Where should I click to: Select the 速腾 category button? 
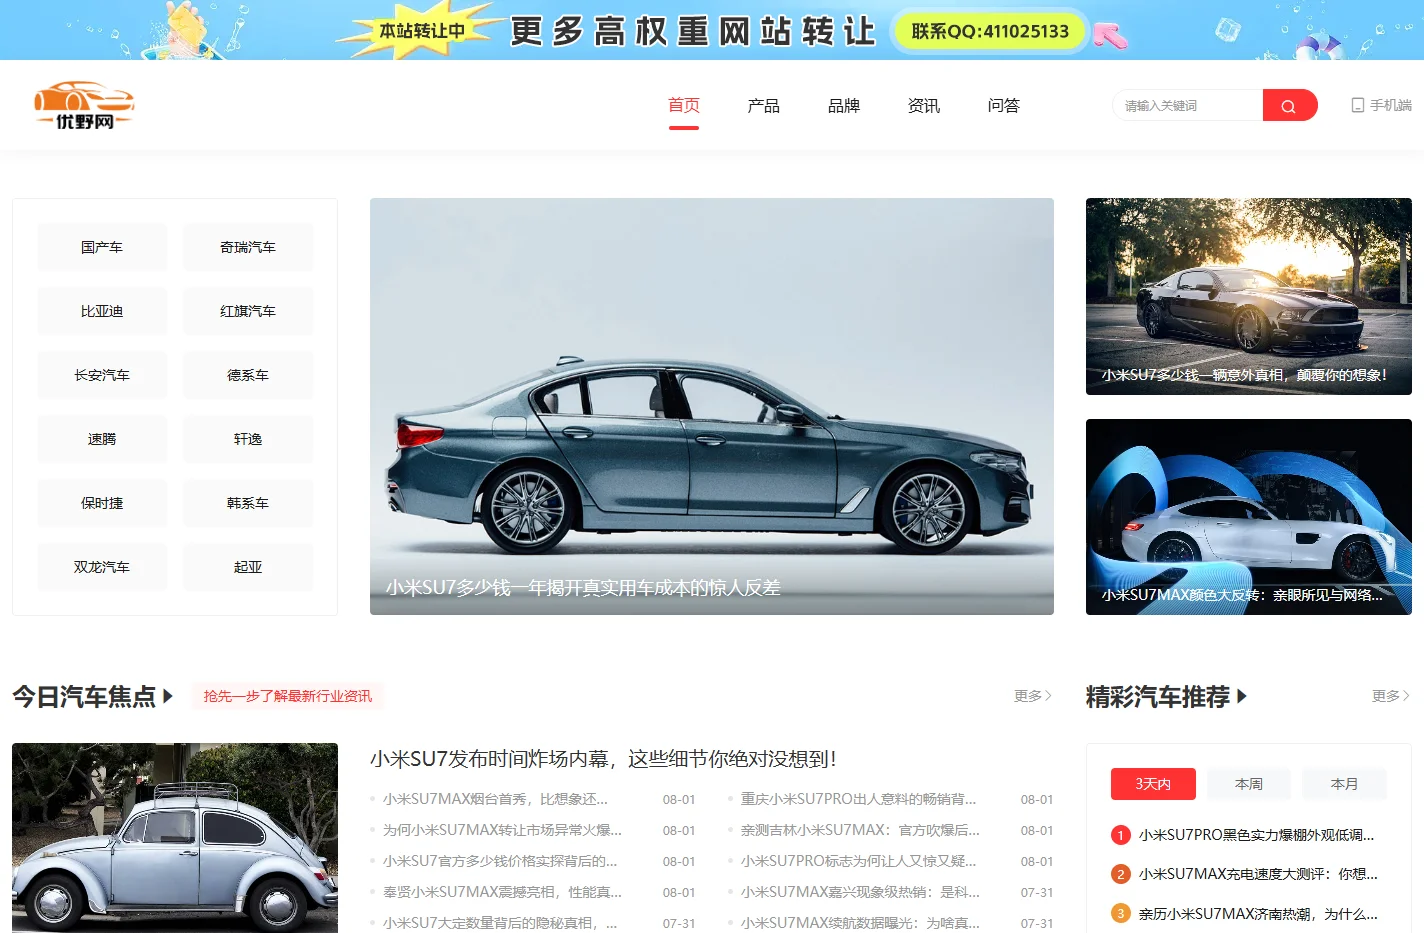[x=102, y=439]
